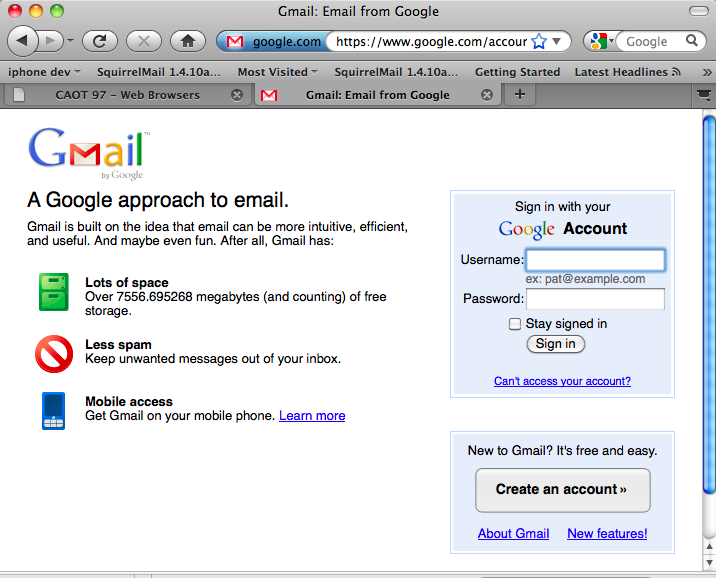The width and height of the screenshot is (716, 578).
Task: Click the 'Less spam' heading
Action: (118, 345)
